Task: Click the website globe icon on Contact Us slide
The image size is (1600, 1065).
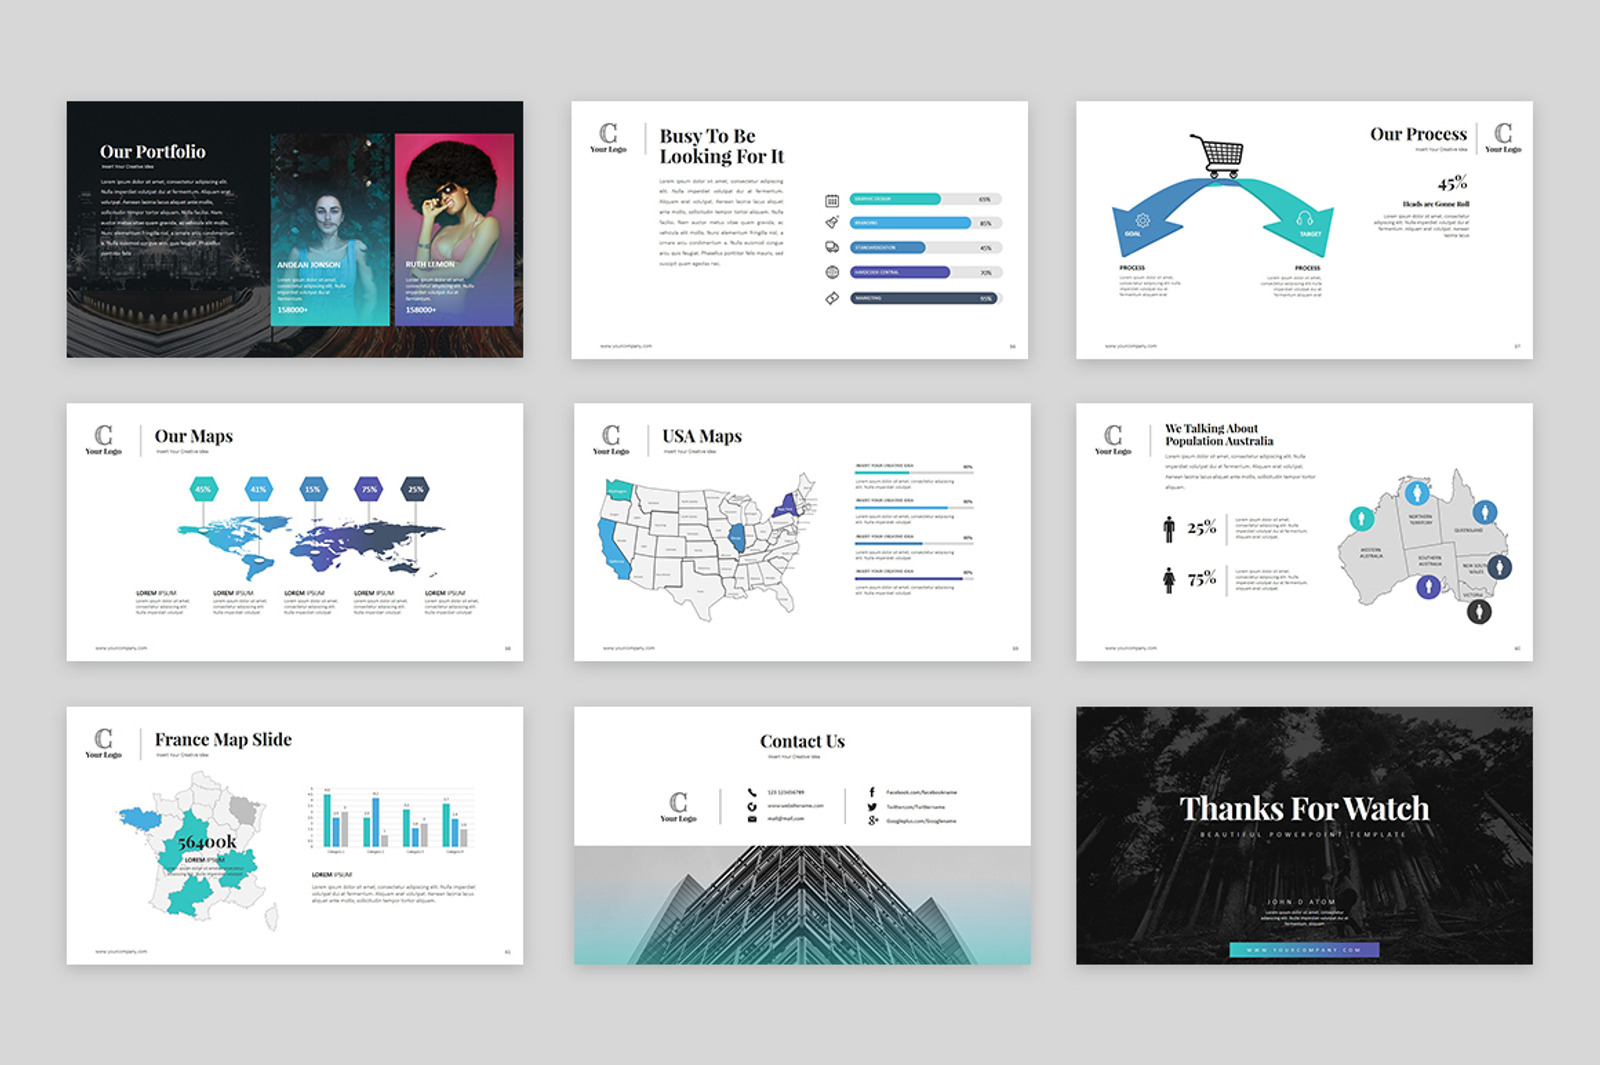Action: point(752,806)
